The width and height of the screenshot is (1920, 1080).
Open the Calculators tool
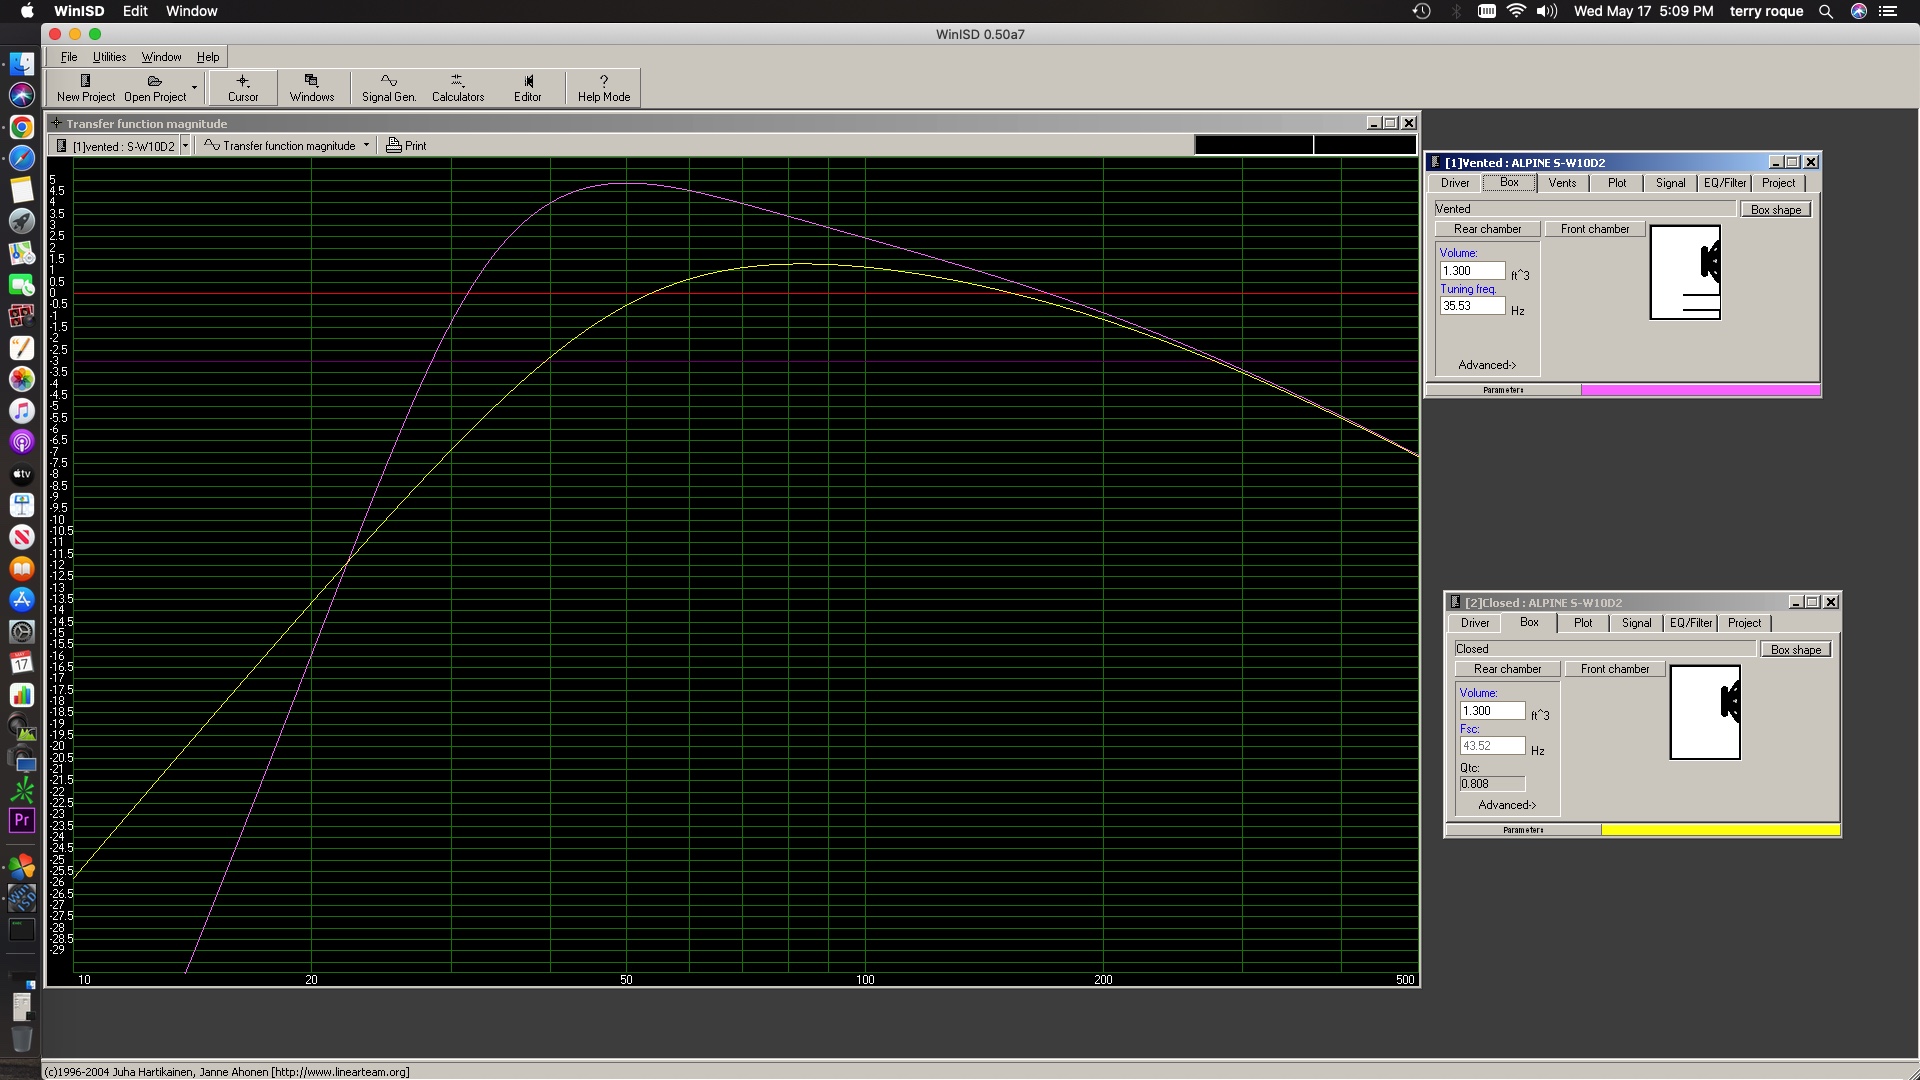[457, 88]
